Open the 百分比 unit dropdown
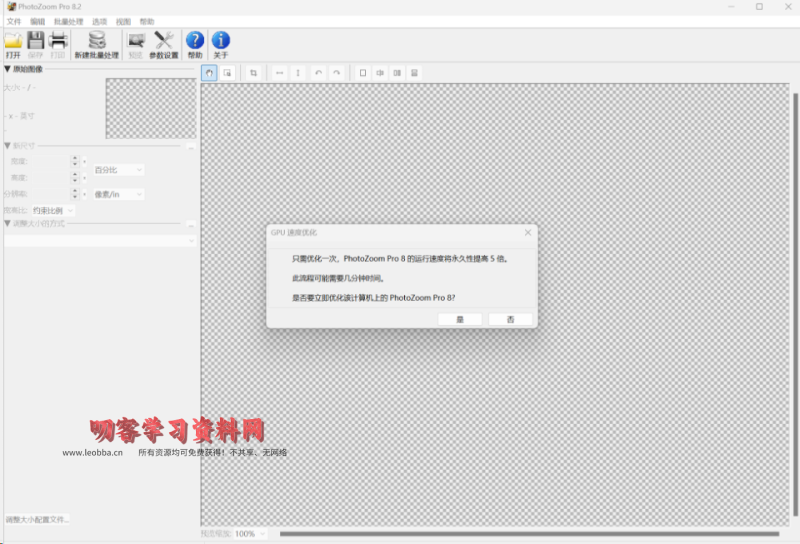 coord(118,169)
